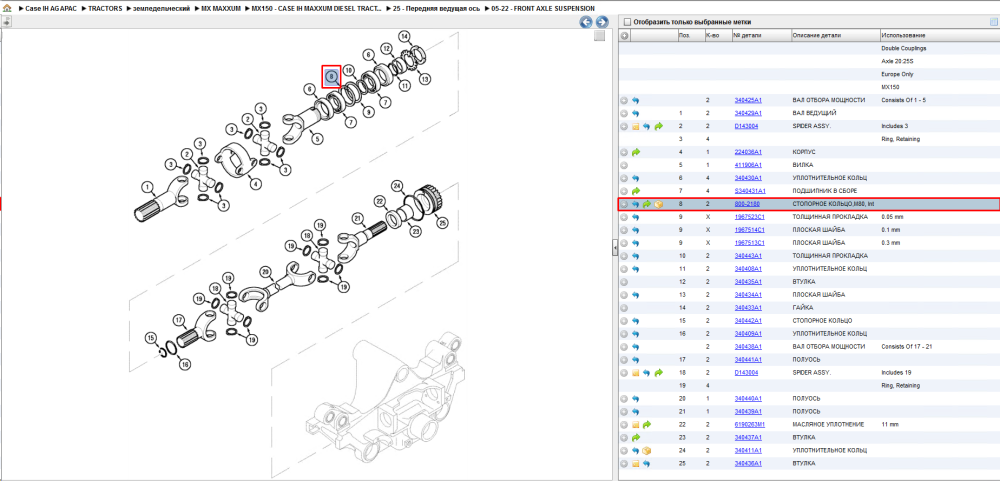Image resolution: width=1000 pixels, height=481 pixels.
Task: Click gray circle on ГАЙКА row
Action: pyautogui.click(x=624, y=307)
